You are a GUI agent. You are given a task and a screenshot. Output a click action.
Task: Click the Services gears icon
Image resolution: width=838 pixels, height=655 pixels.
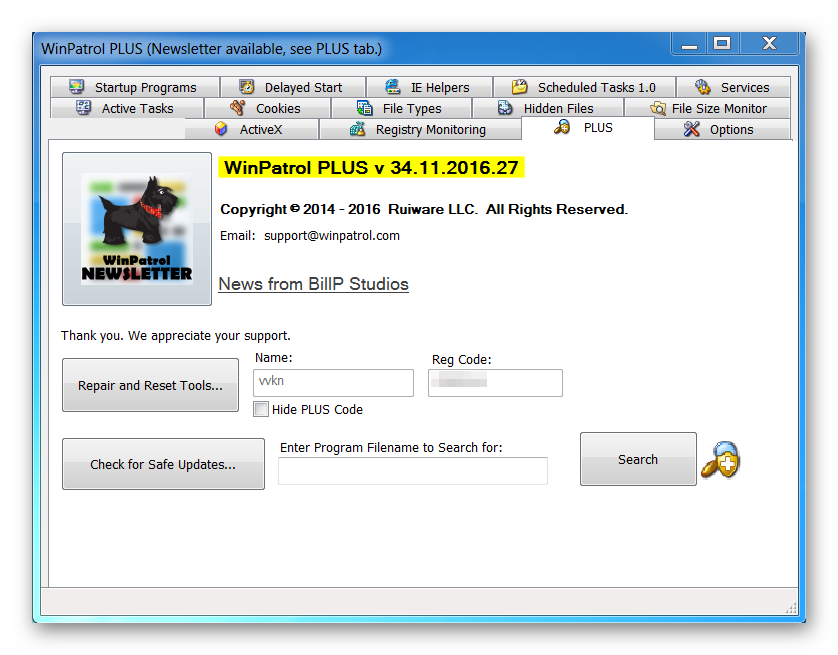[703, 87]
